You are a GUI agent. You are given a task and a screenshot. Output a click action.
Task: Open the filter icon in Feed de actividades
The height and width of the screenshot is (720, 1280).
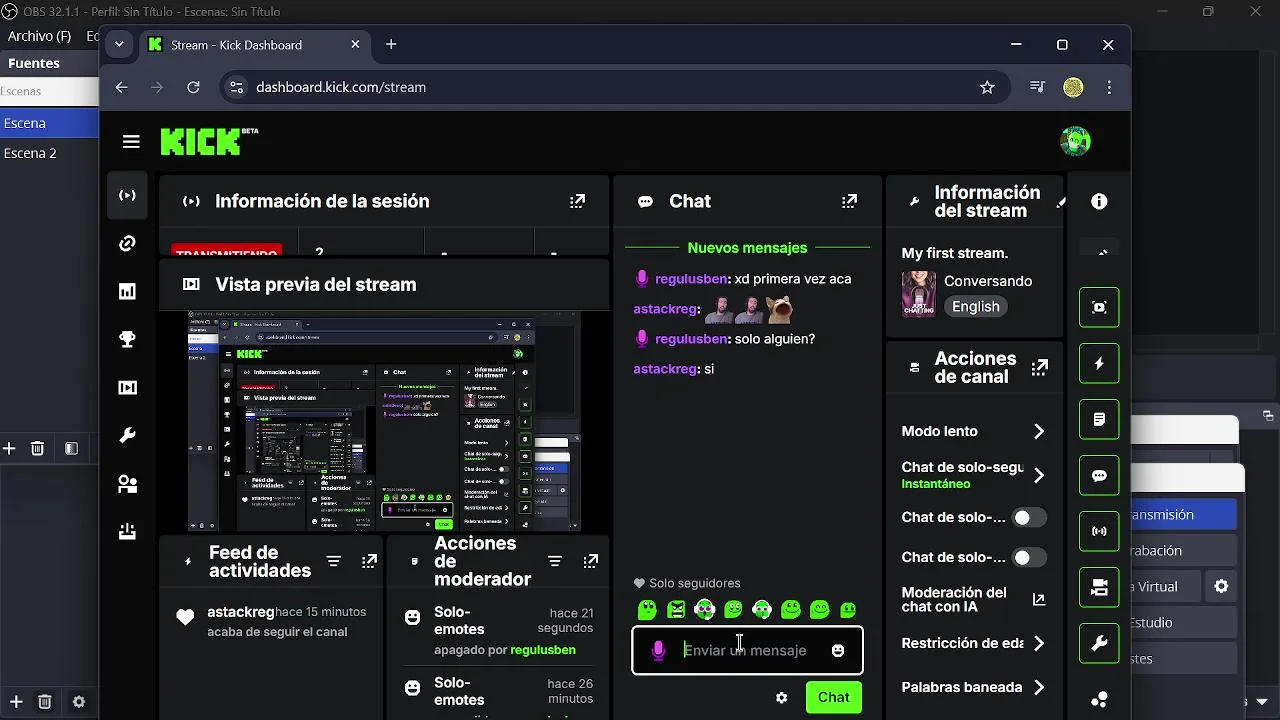pos(334,562)
